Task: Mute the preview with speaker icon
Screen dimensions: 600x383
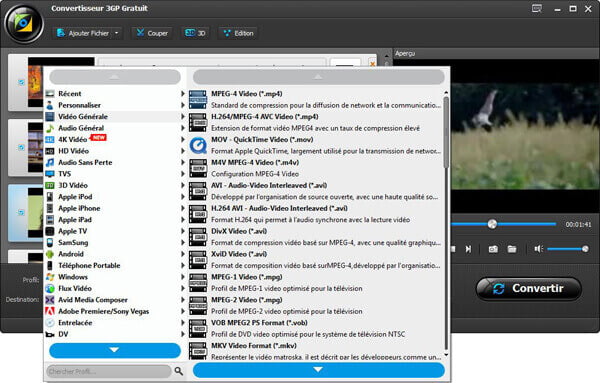Action: (538, 249)
